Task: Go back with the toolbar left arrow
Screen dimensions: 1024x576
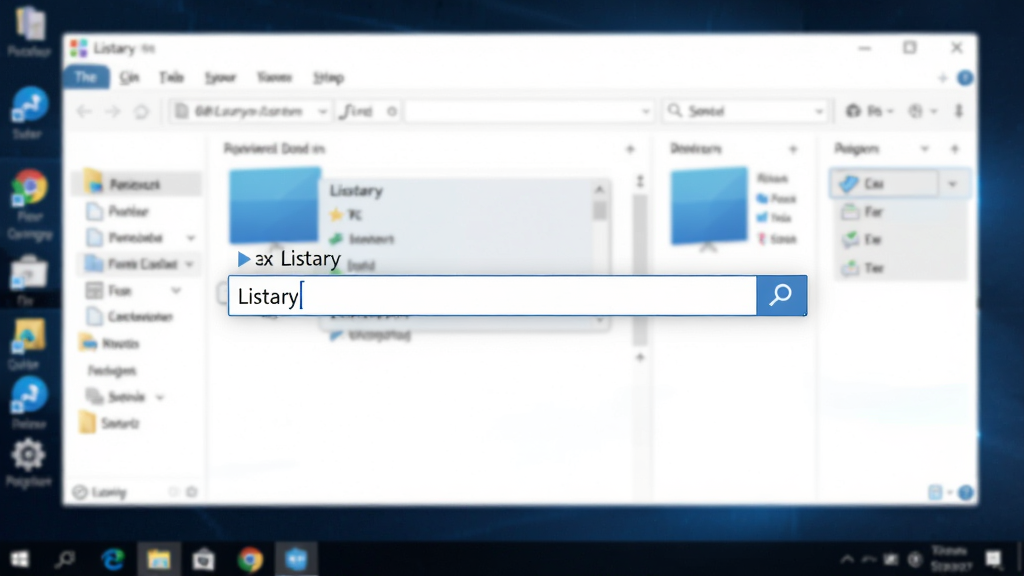Action: [x=84, y=112]
